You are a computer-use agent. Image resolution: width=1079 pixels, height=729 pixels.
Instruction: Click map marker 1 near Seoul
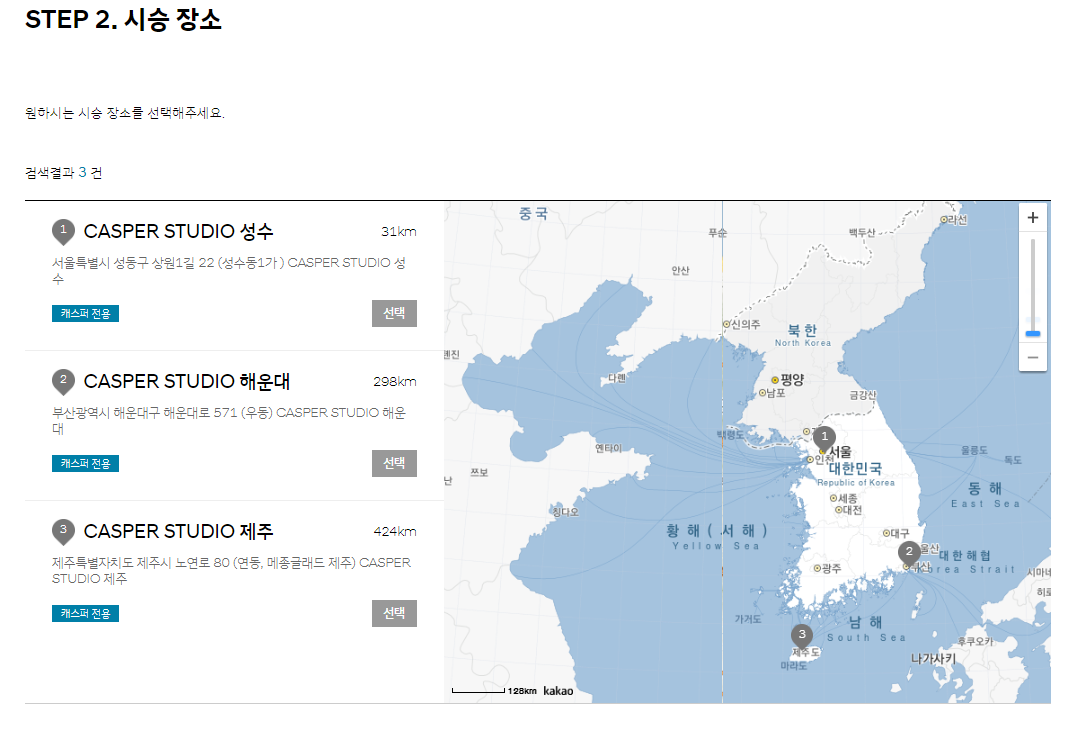824,437
